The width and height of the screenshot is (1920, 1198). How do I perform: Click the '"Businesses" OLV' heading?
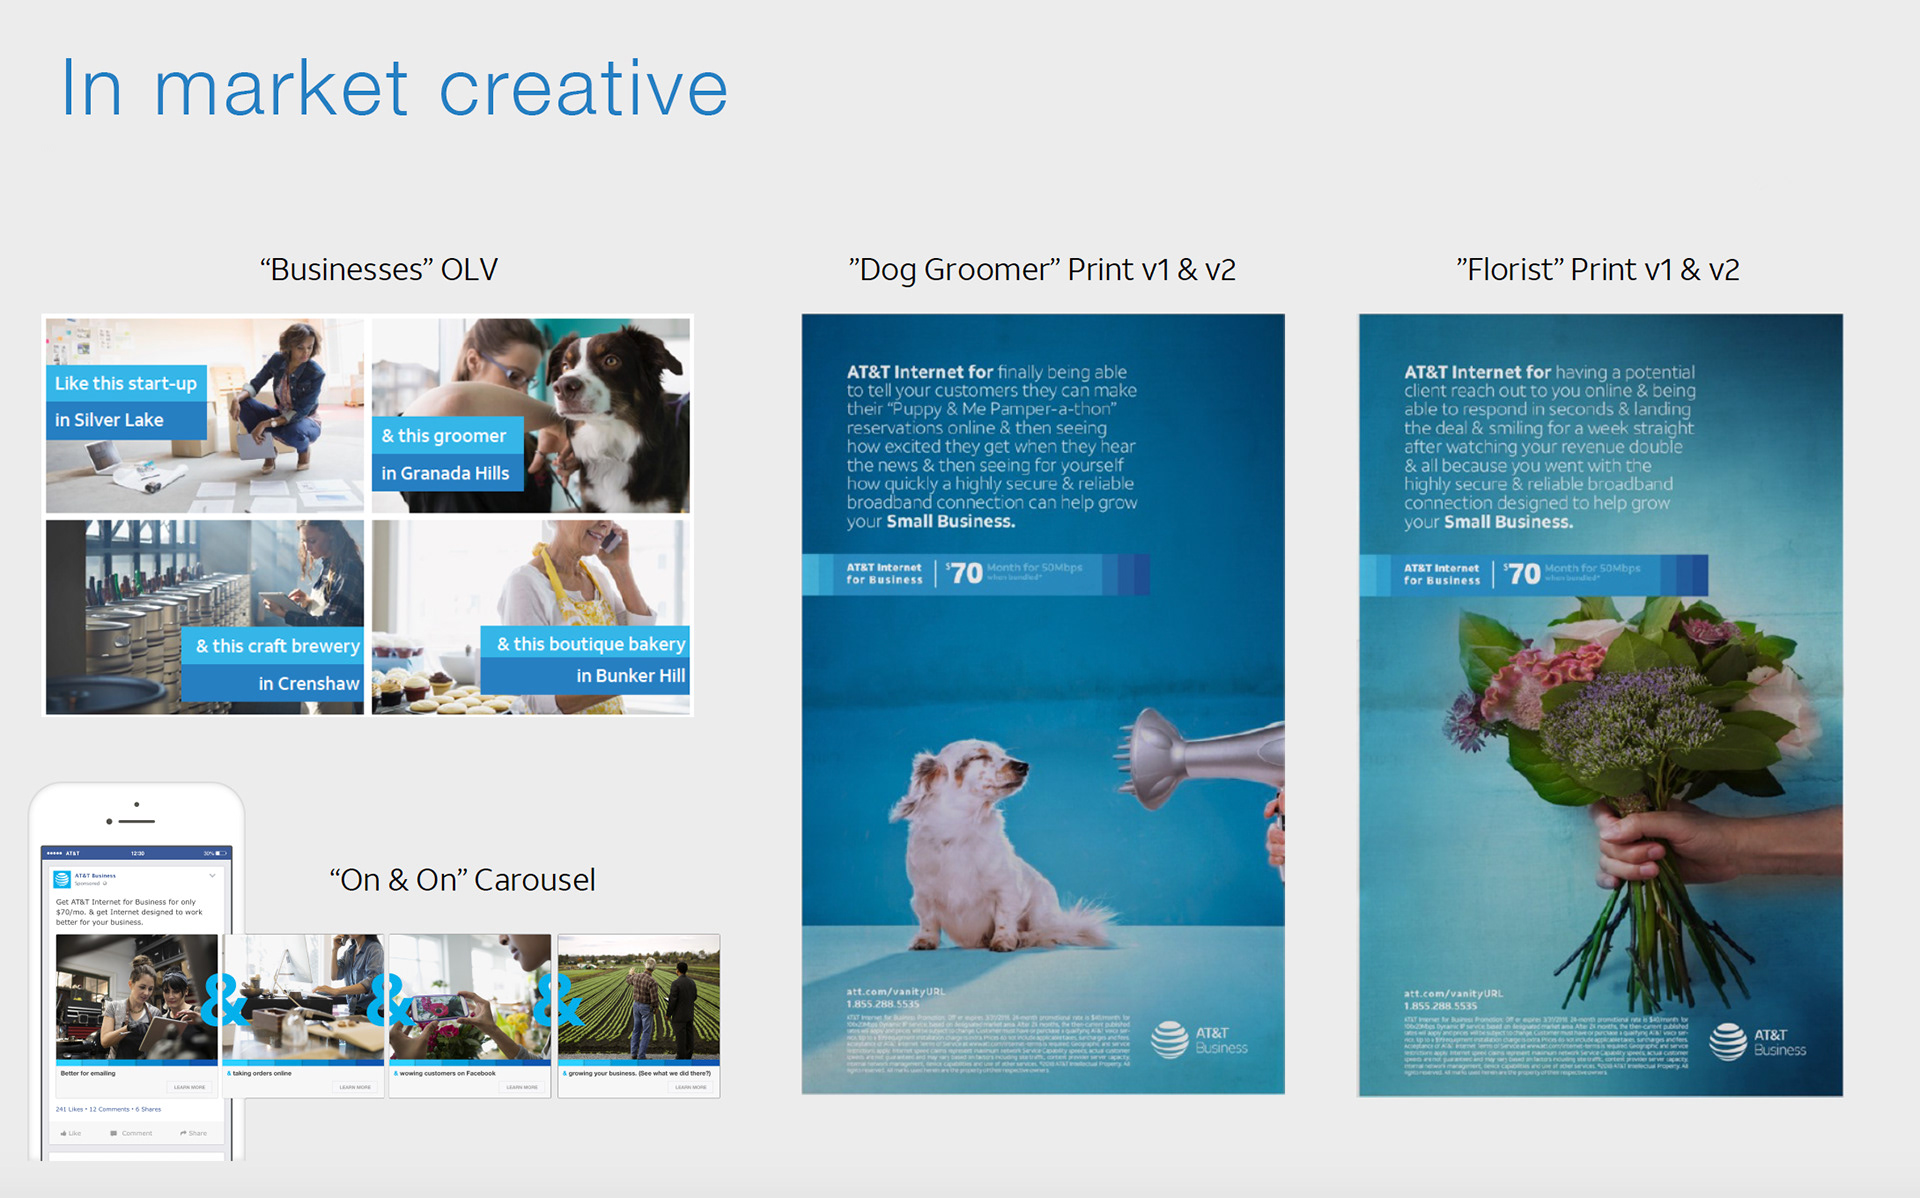pos(379,270)
